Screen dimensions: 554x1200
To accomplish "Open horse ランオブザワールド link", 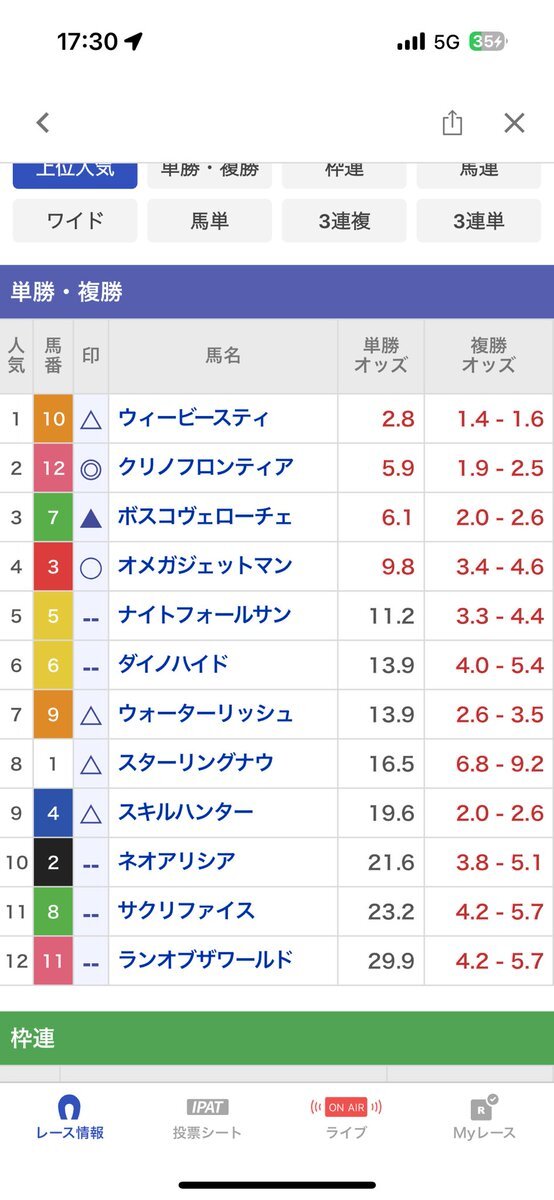I will coord(205,960).
